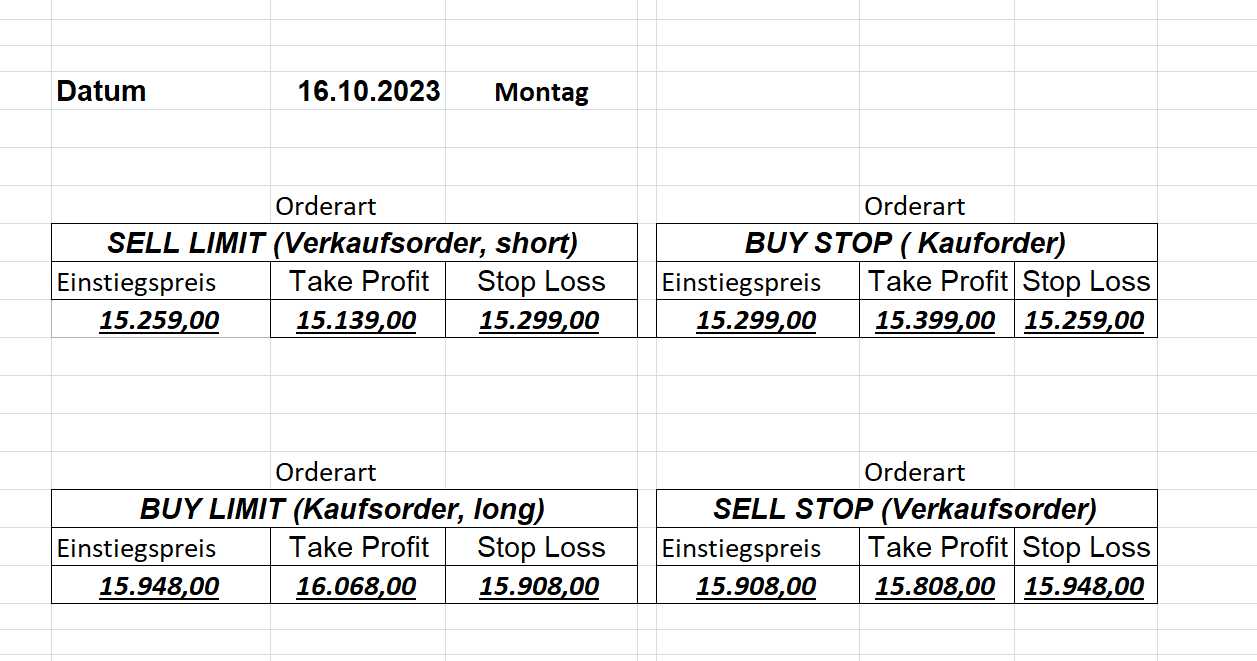Click SELL LIMIT entry price 15.259,00
Viewport: 1257px width, 661px height.
tap(159, 320)
